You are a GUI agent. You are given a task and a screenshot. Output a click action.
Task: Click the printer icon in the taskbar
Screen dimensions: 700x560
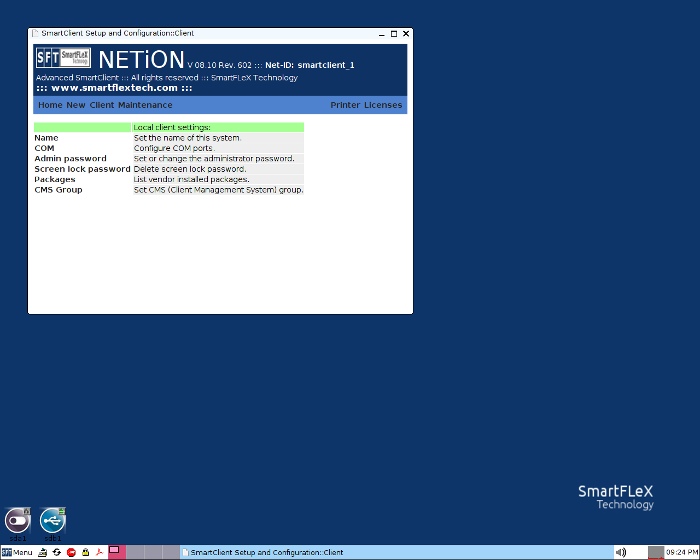(x=42, y=552)
